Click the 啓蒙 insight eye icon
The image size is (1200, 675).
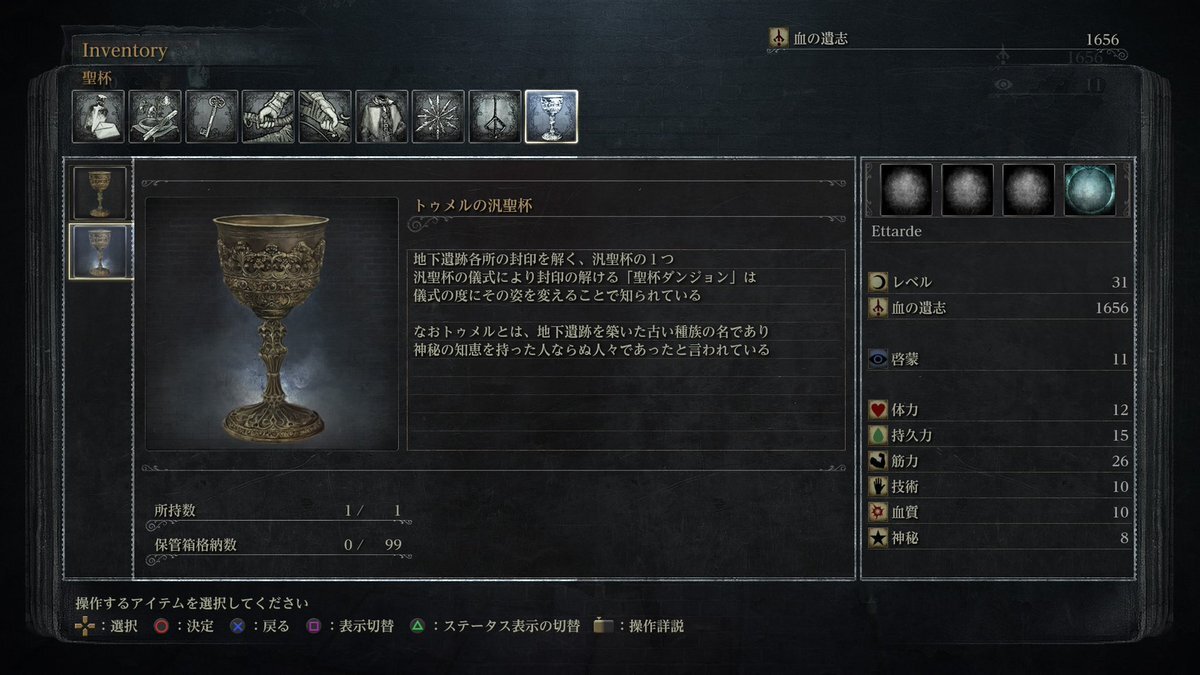pyautogui.click(x=878, y=359)
